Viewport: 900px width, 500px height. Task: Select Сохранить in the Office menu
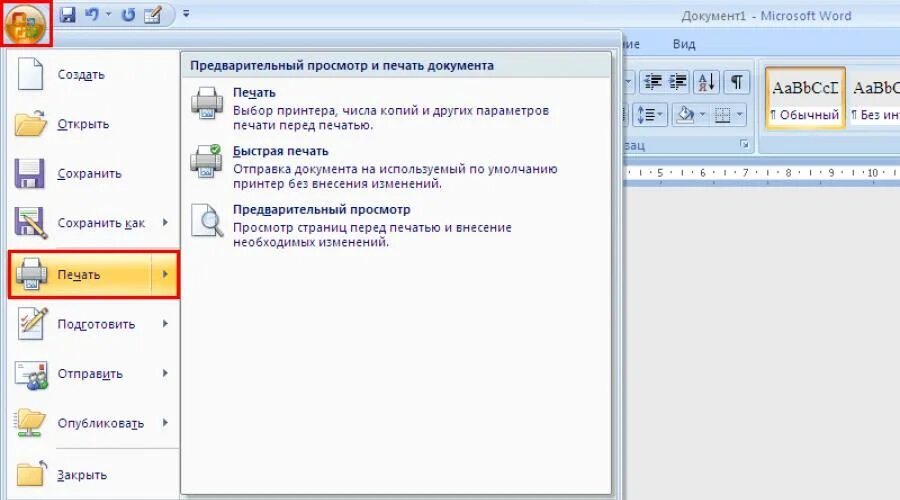click(94, 173)
